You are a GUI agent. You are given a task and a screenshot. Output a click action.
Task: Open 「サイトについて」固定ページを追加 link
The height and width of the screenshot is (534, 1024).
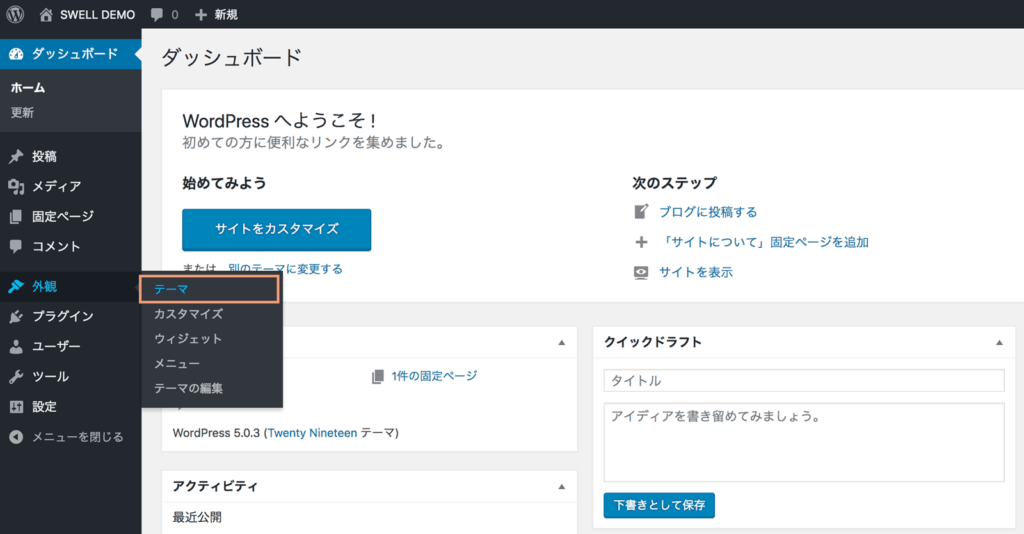764,242
